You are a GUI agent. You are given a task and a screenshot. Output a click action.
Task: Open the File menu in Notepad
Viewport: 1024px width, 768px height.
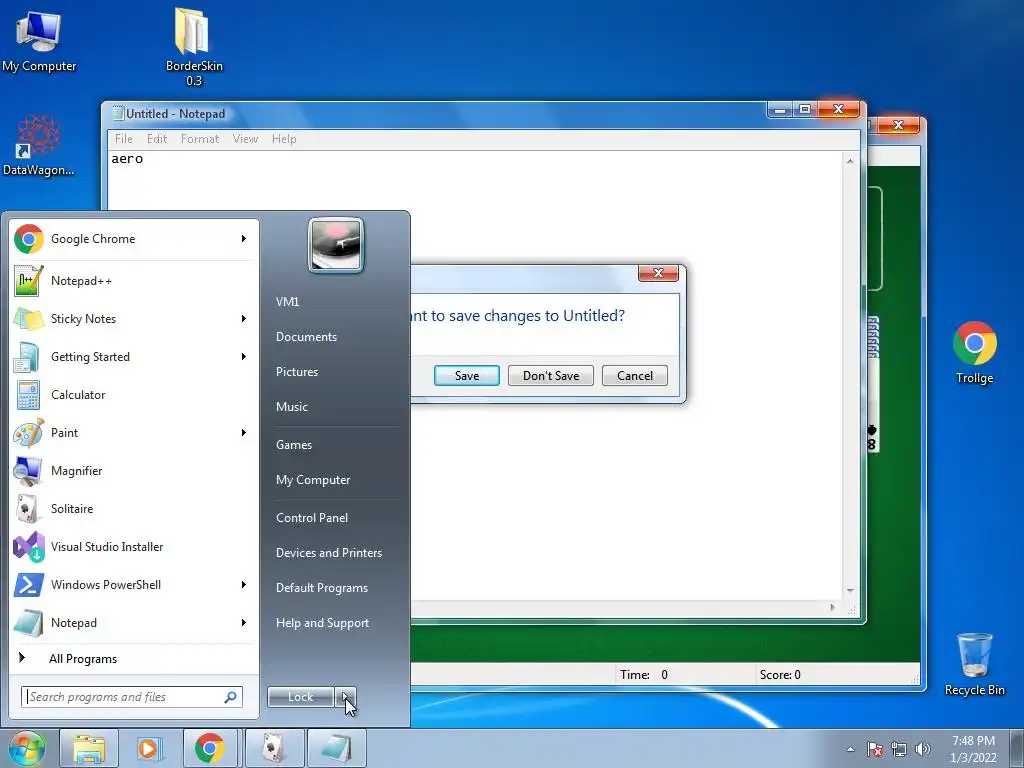[x=123, y=138]
